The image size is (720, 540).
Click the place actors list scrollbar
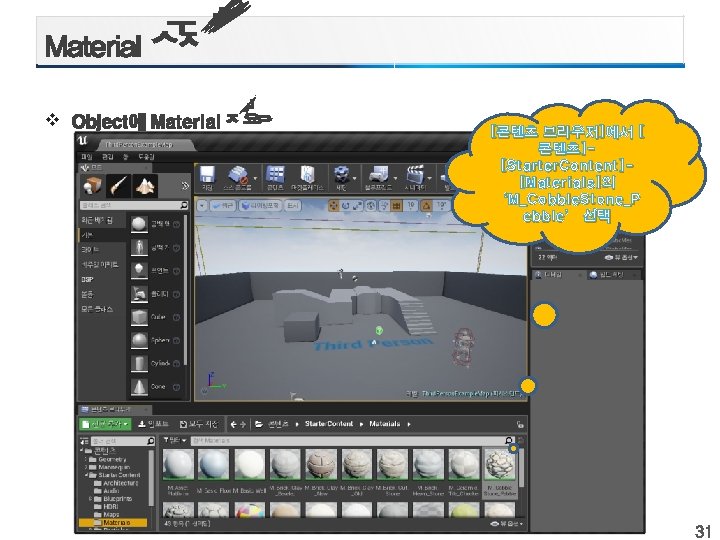click(x=186, y=292)
